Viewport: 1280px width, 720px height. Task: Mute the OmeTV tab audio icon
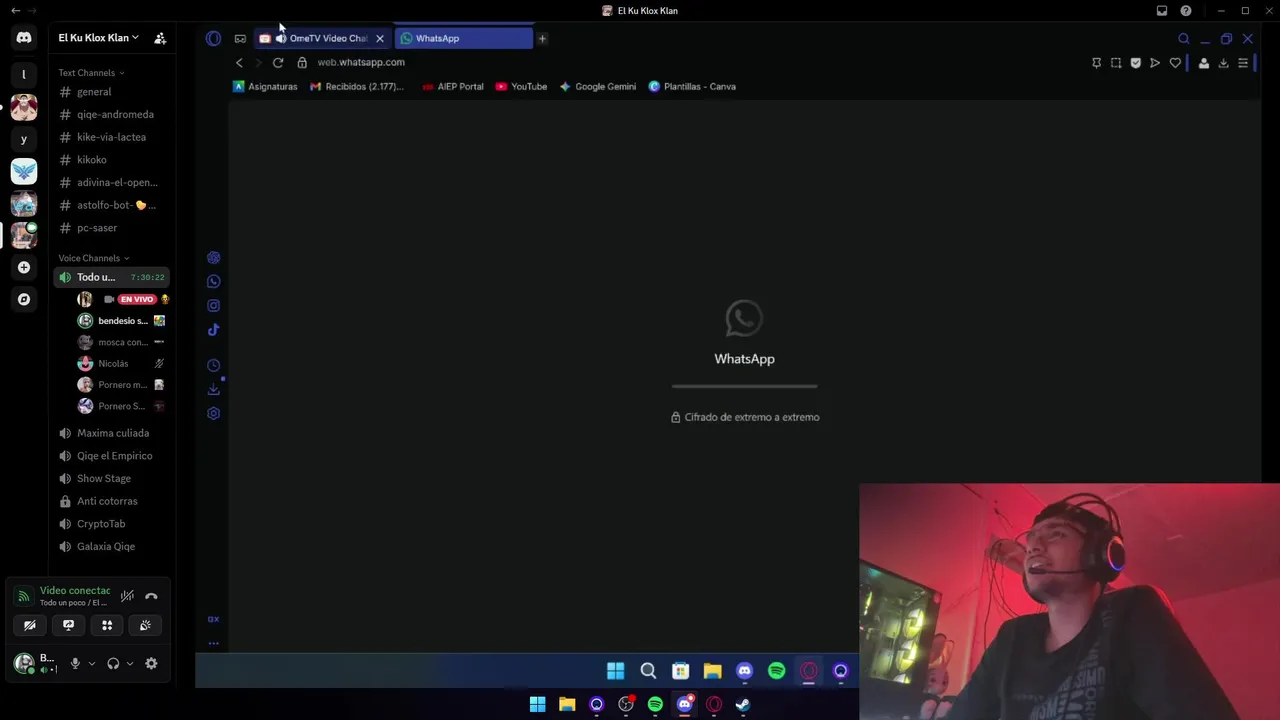281,38
